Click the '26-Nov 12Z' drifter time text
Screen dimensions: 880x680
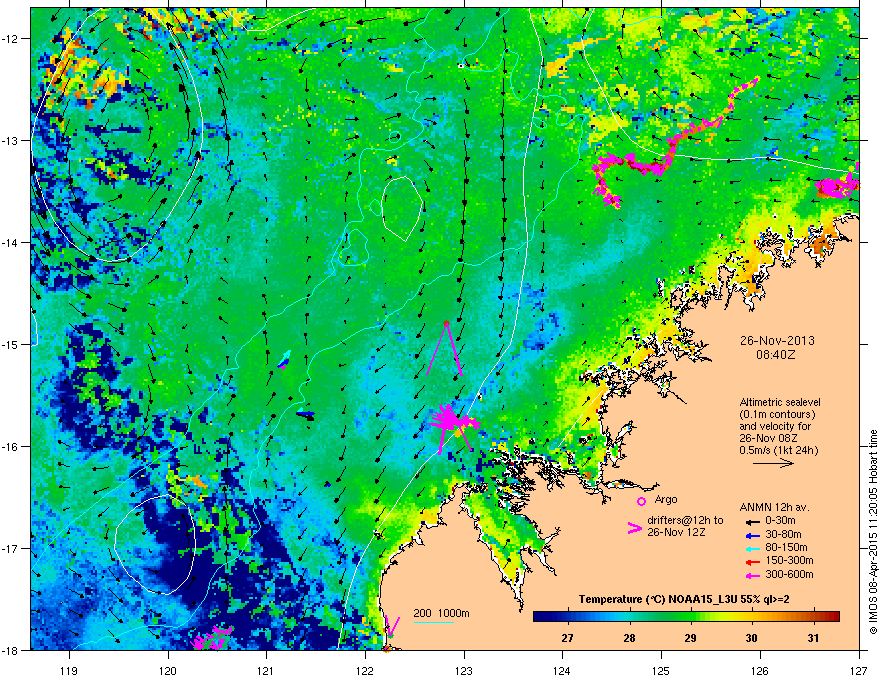tap(676, 532)
